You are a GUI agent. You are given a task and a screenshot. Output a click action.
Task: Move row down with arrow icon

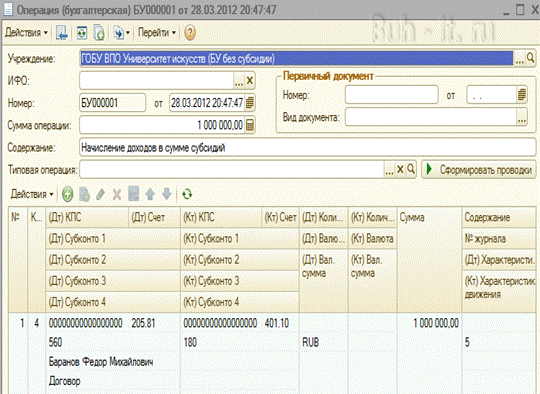pyautogui.click(x=166, y=195)
